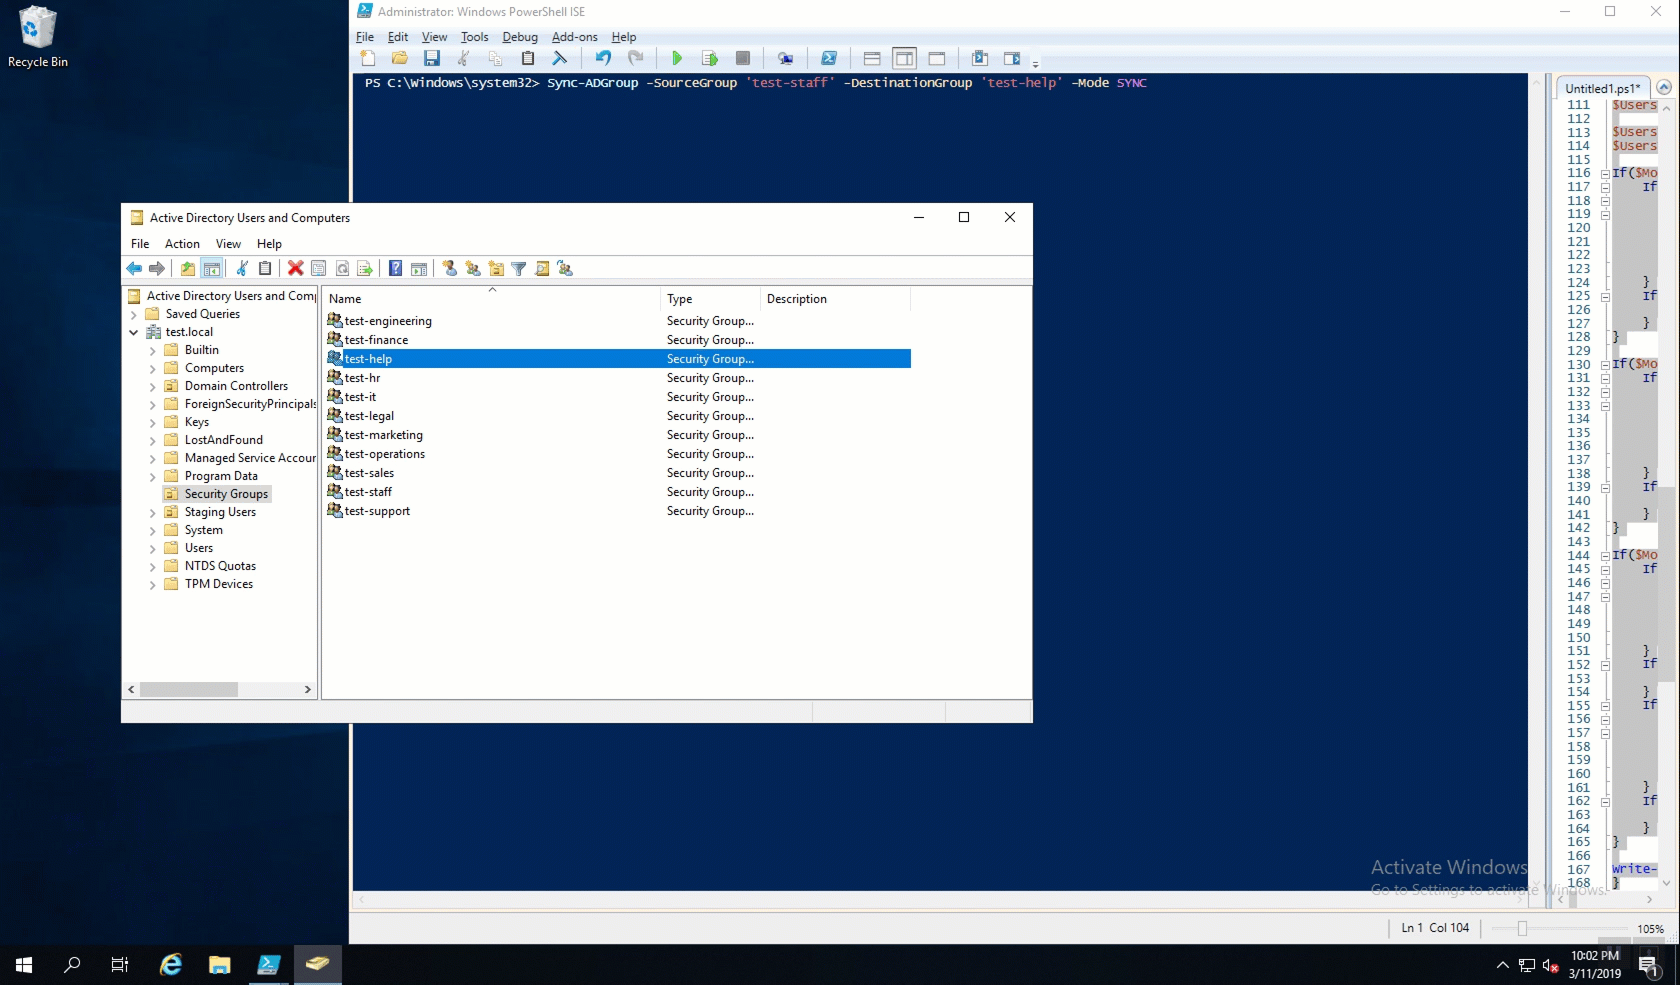Open Help with the blue question mark icon

(396, 268)
